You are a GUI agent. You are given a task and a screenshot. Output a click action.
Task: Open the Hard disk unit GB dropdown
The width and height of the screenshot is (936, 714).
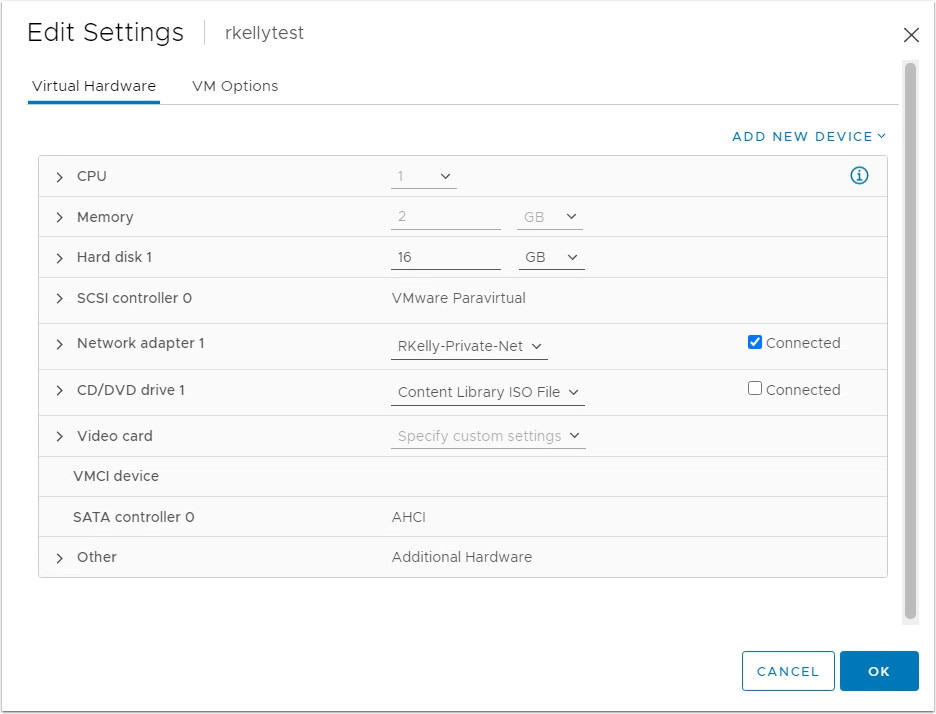552,257
